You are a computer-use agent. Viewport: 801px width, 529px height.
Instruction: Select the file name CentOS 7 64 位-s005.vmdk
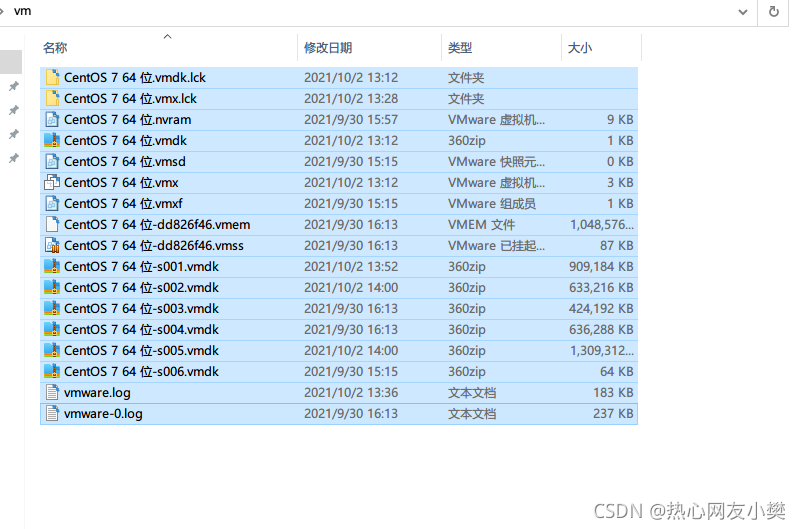142,350
